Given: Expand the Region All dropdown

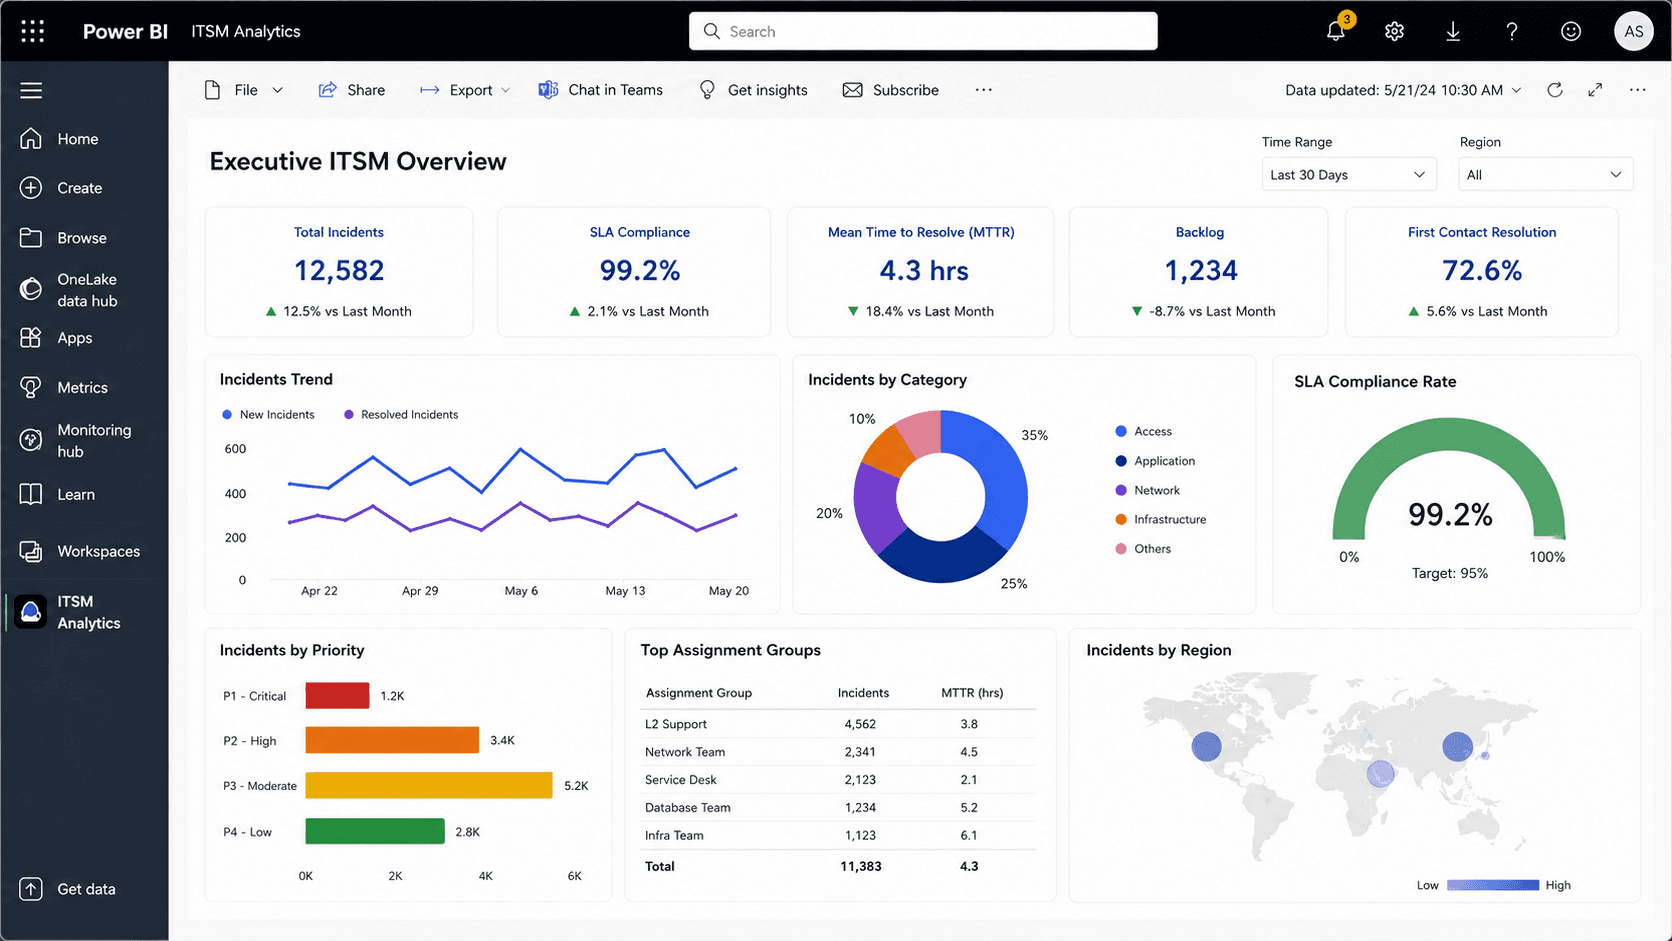Looking at the screenshot, I should (x=1546, y=174).
